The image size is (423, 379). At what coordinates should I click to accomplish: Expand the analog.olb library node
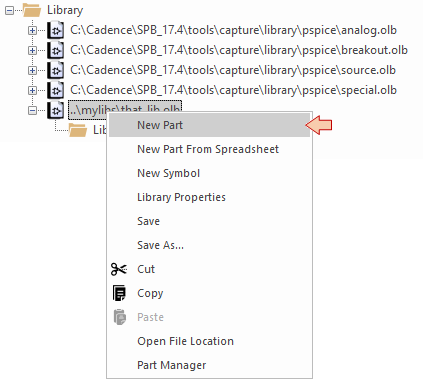32,31
